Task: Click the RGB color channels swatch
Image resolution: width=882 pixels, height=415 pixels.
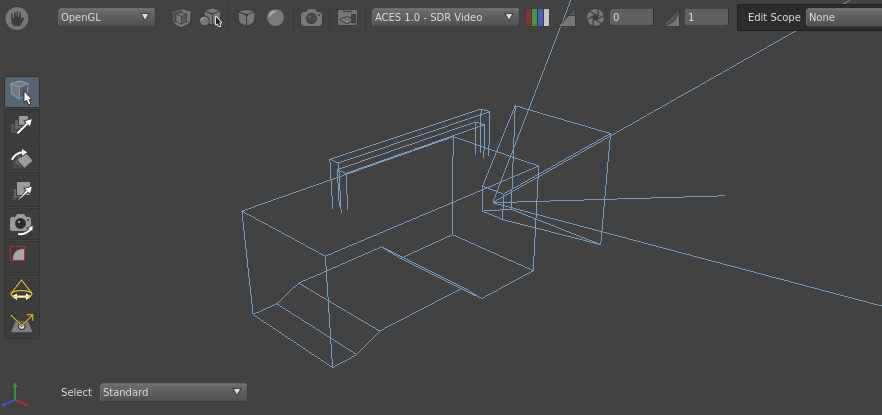Action: (537, 17)
